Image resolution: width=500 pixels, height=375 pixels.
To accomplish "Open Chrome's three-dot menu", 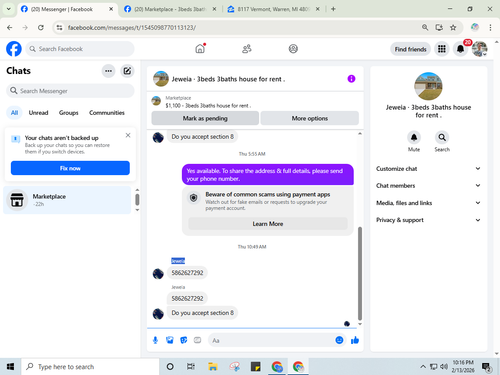I will coord(490,27).
